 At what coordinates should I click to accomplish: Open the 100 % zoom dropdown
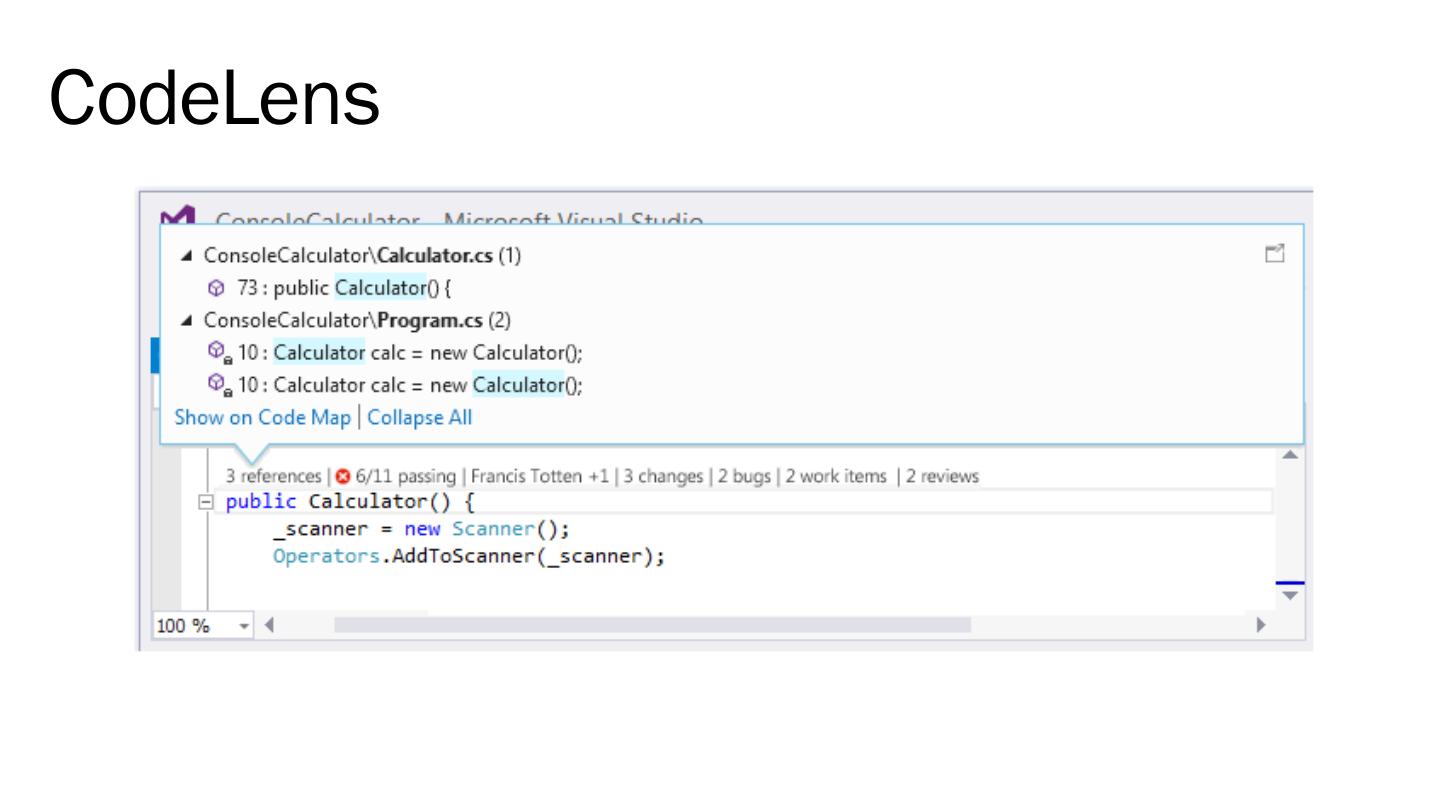click(x=245, y=626)
